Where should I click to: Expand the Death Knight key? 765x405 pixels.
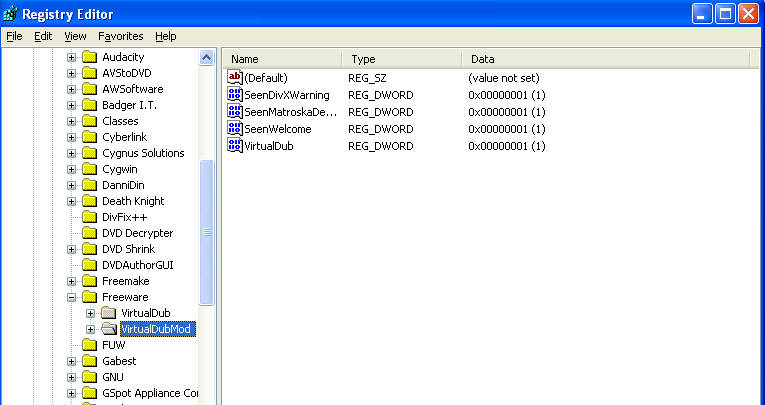tap(72, 202)
